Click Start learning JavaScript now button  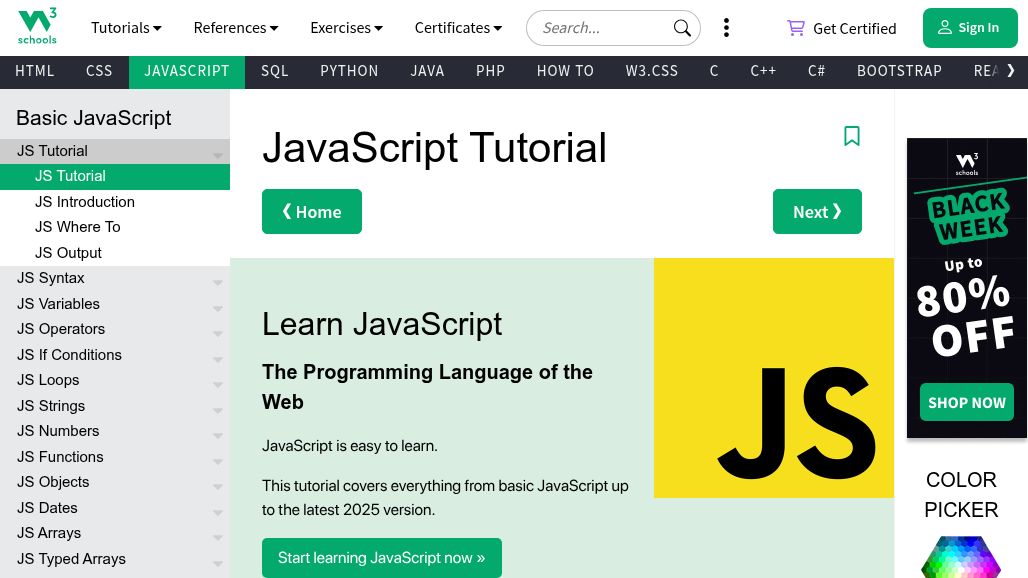381,558
